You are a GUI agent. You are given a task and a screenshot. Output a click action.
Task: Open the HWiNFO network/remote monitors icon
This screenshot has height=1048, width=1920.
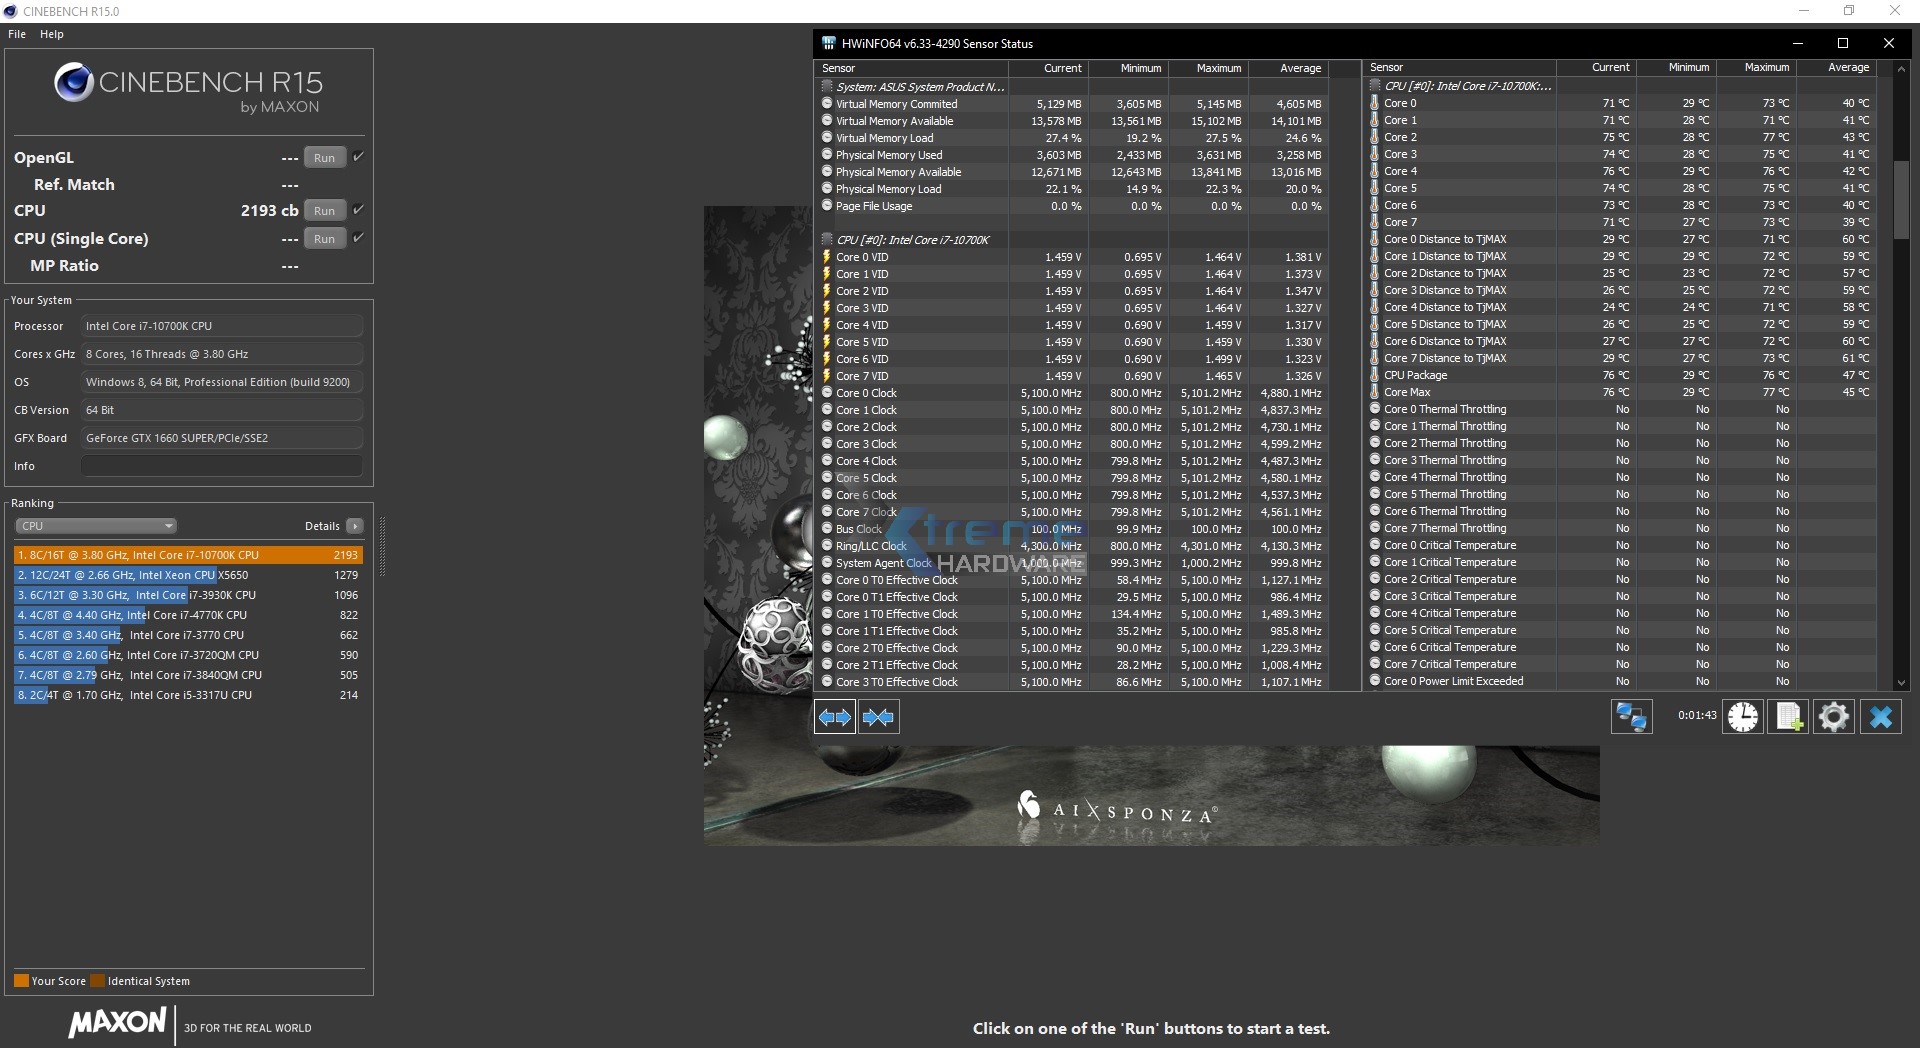(x=1631, y=717)
